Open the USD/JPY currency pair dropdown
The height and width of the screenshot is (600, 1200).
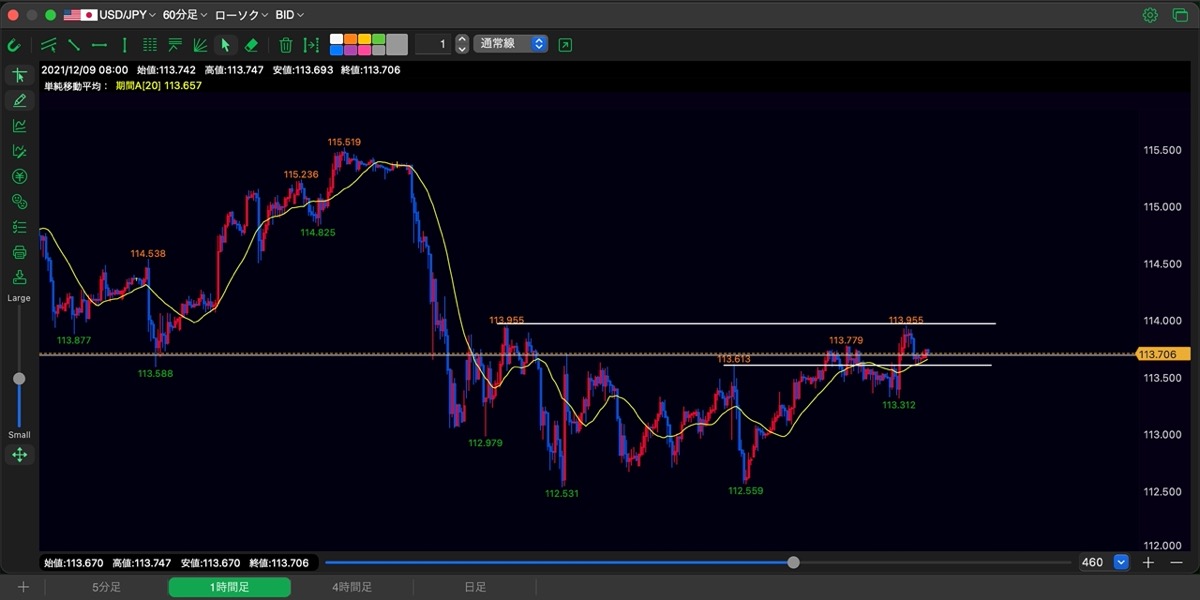pos(110,15)
